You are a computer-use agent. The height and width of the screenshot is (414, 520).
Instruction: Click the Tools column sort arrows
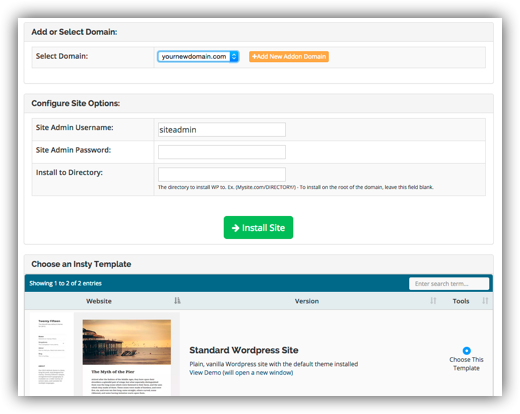[485, 301]
